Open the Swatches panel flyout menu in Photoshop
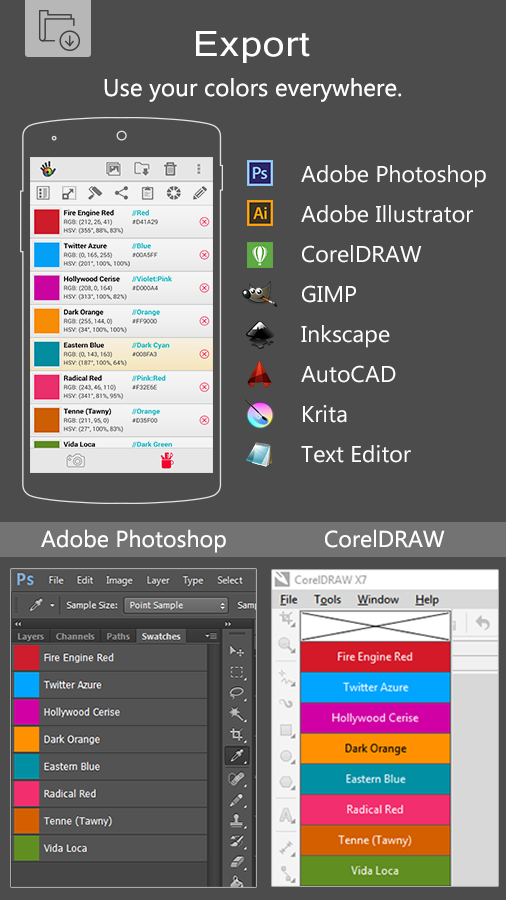The height and width of the screenshot is (900, 506). click(x=212, y=636)
